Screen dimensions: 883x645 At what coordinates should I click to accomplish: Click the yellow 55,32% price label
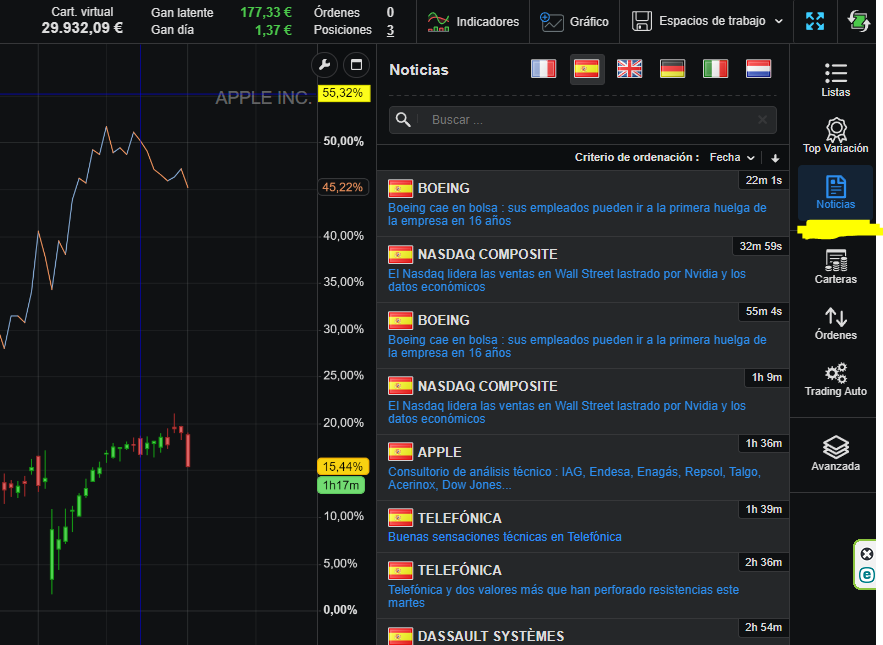click(344, 93)
